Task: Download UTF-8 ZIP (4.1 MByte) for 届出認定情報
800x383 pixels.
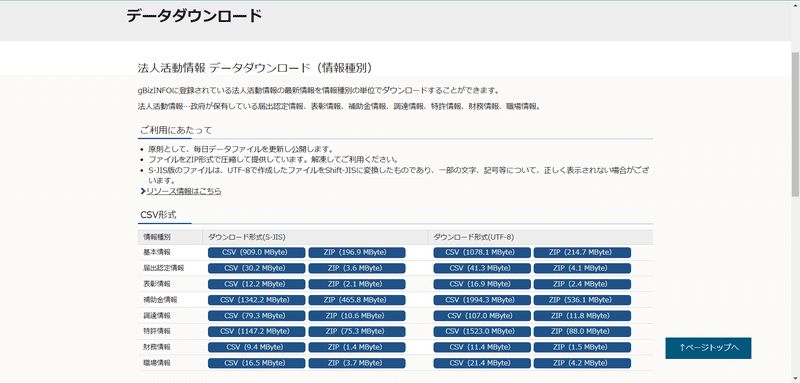Action: click(582, 268)
